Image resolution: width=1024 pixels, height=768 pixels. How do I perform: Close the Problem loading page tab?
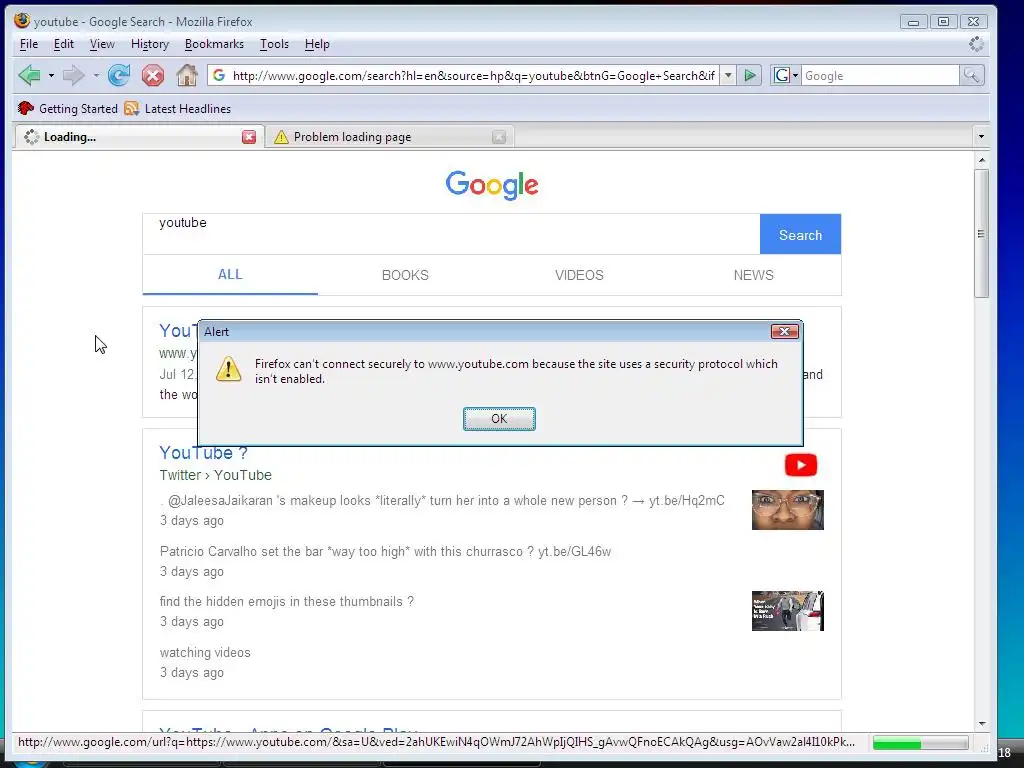coord(499,136)
